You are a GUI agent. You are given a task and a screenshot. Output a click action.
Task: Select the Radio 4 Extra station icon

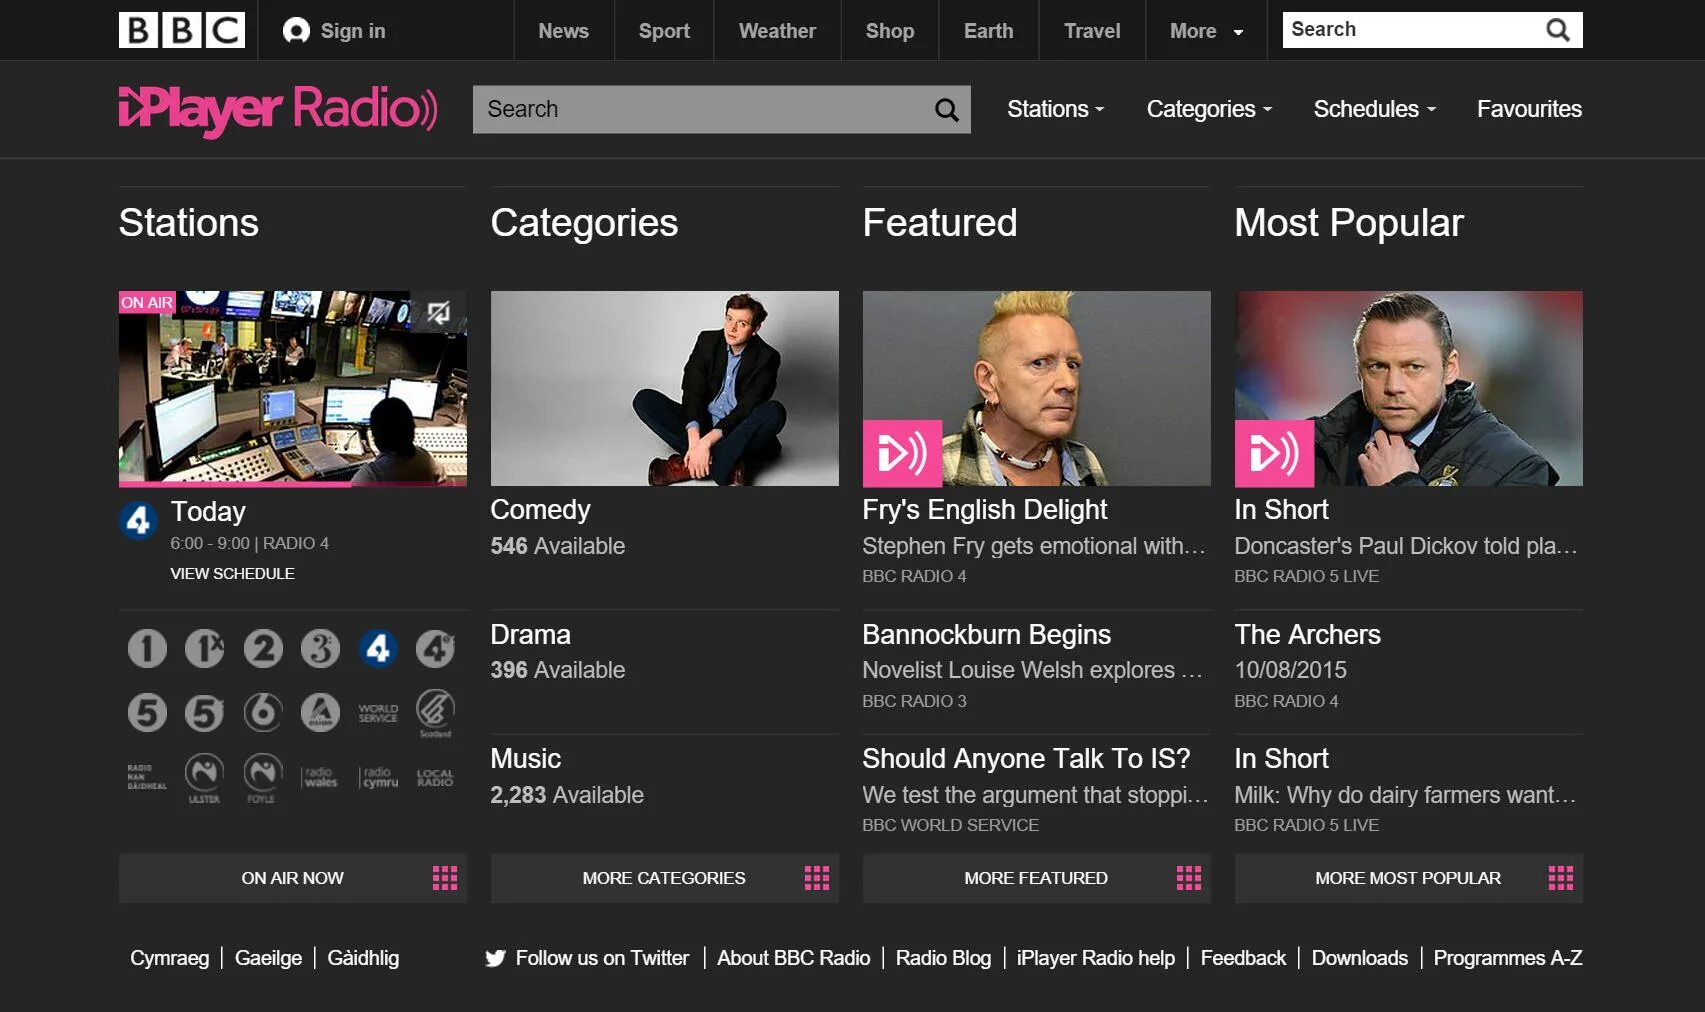click(435, 649)
